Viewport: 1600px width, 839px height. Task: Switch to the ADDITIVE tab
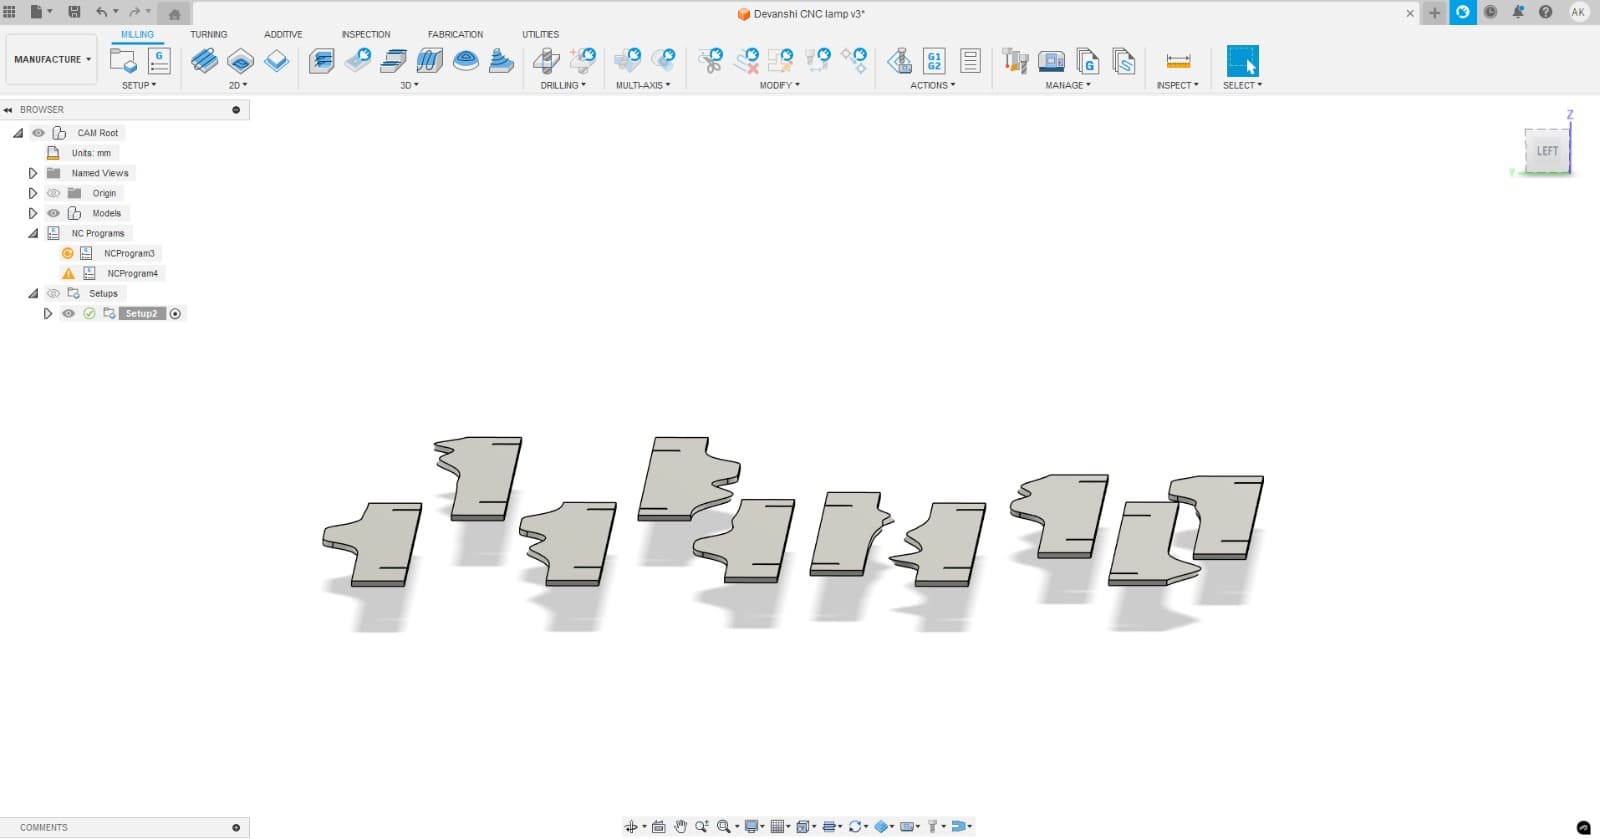(283, 34)
